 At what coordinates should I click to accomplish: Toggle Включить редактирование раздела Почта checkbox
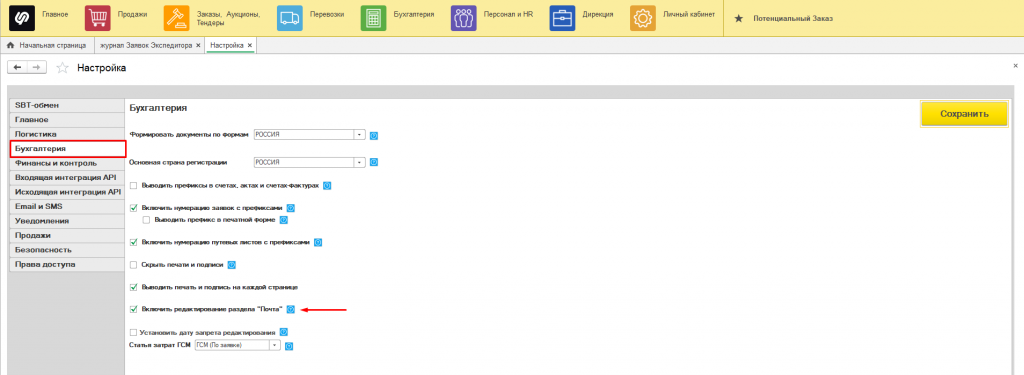pos(134,309)
